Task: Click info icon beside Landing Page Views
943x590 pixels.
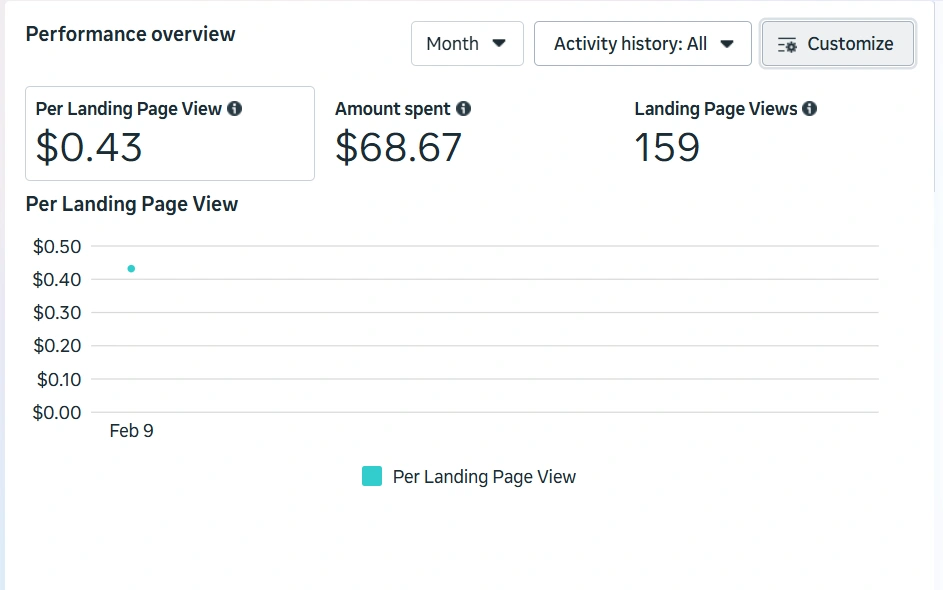Action: click(809, 109)
